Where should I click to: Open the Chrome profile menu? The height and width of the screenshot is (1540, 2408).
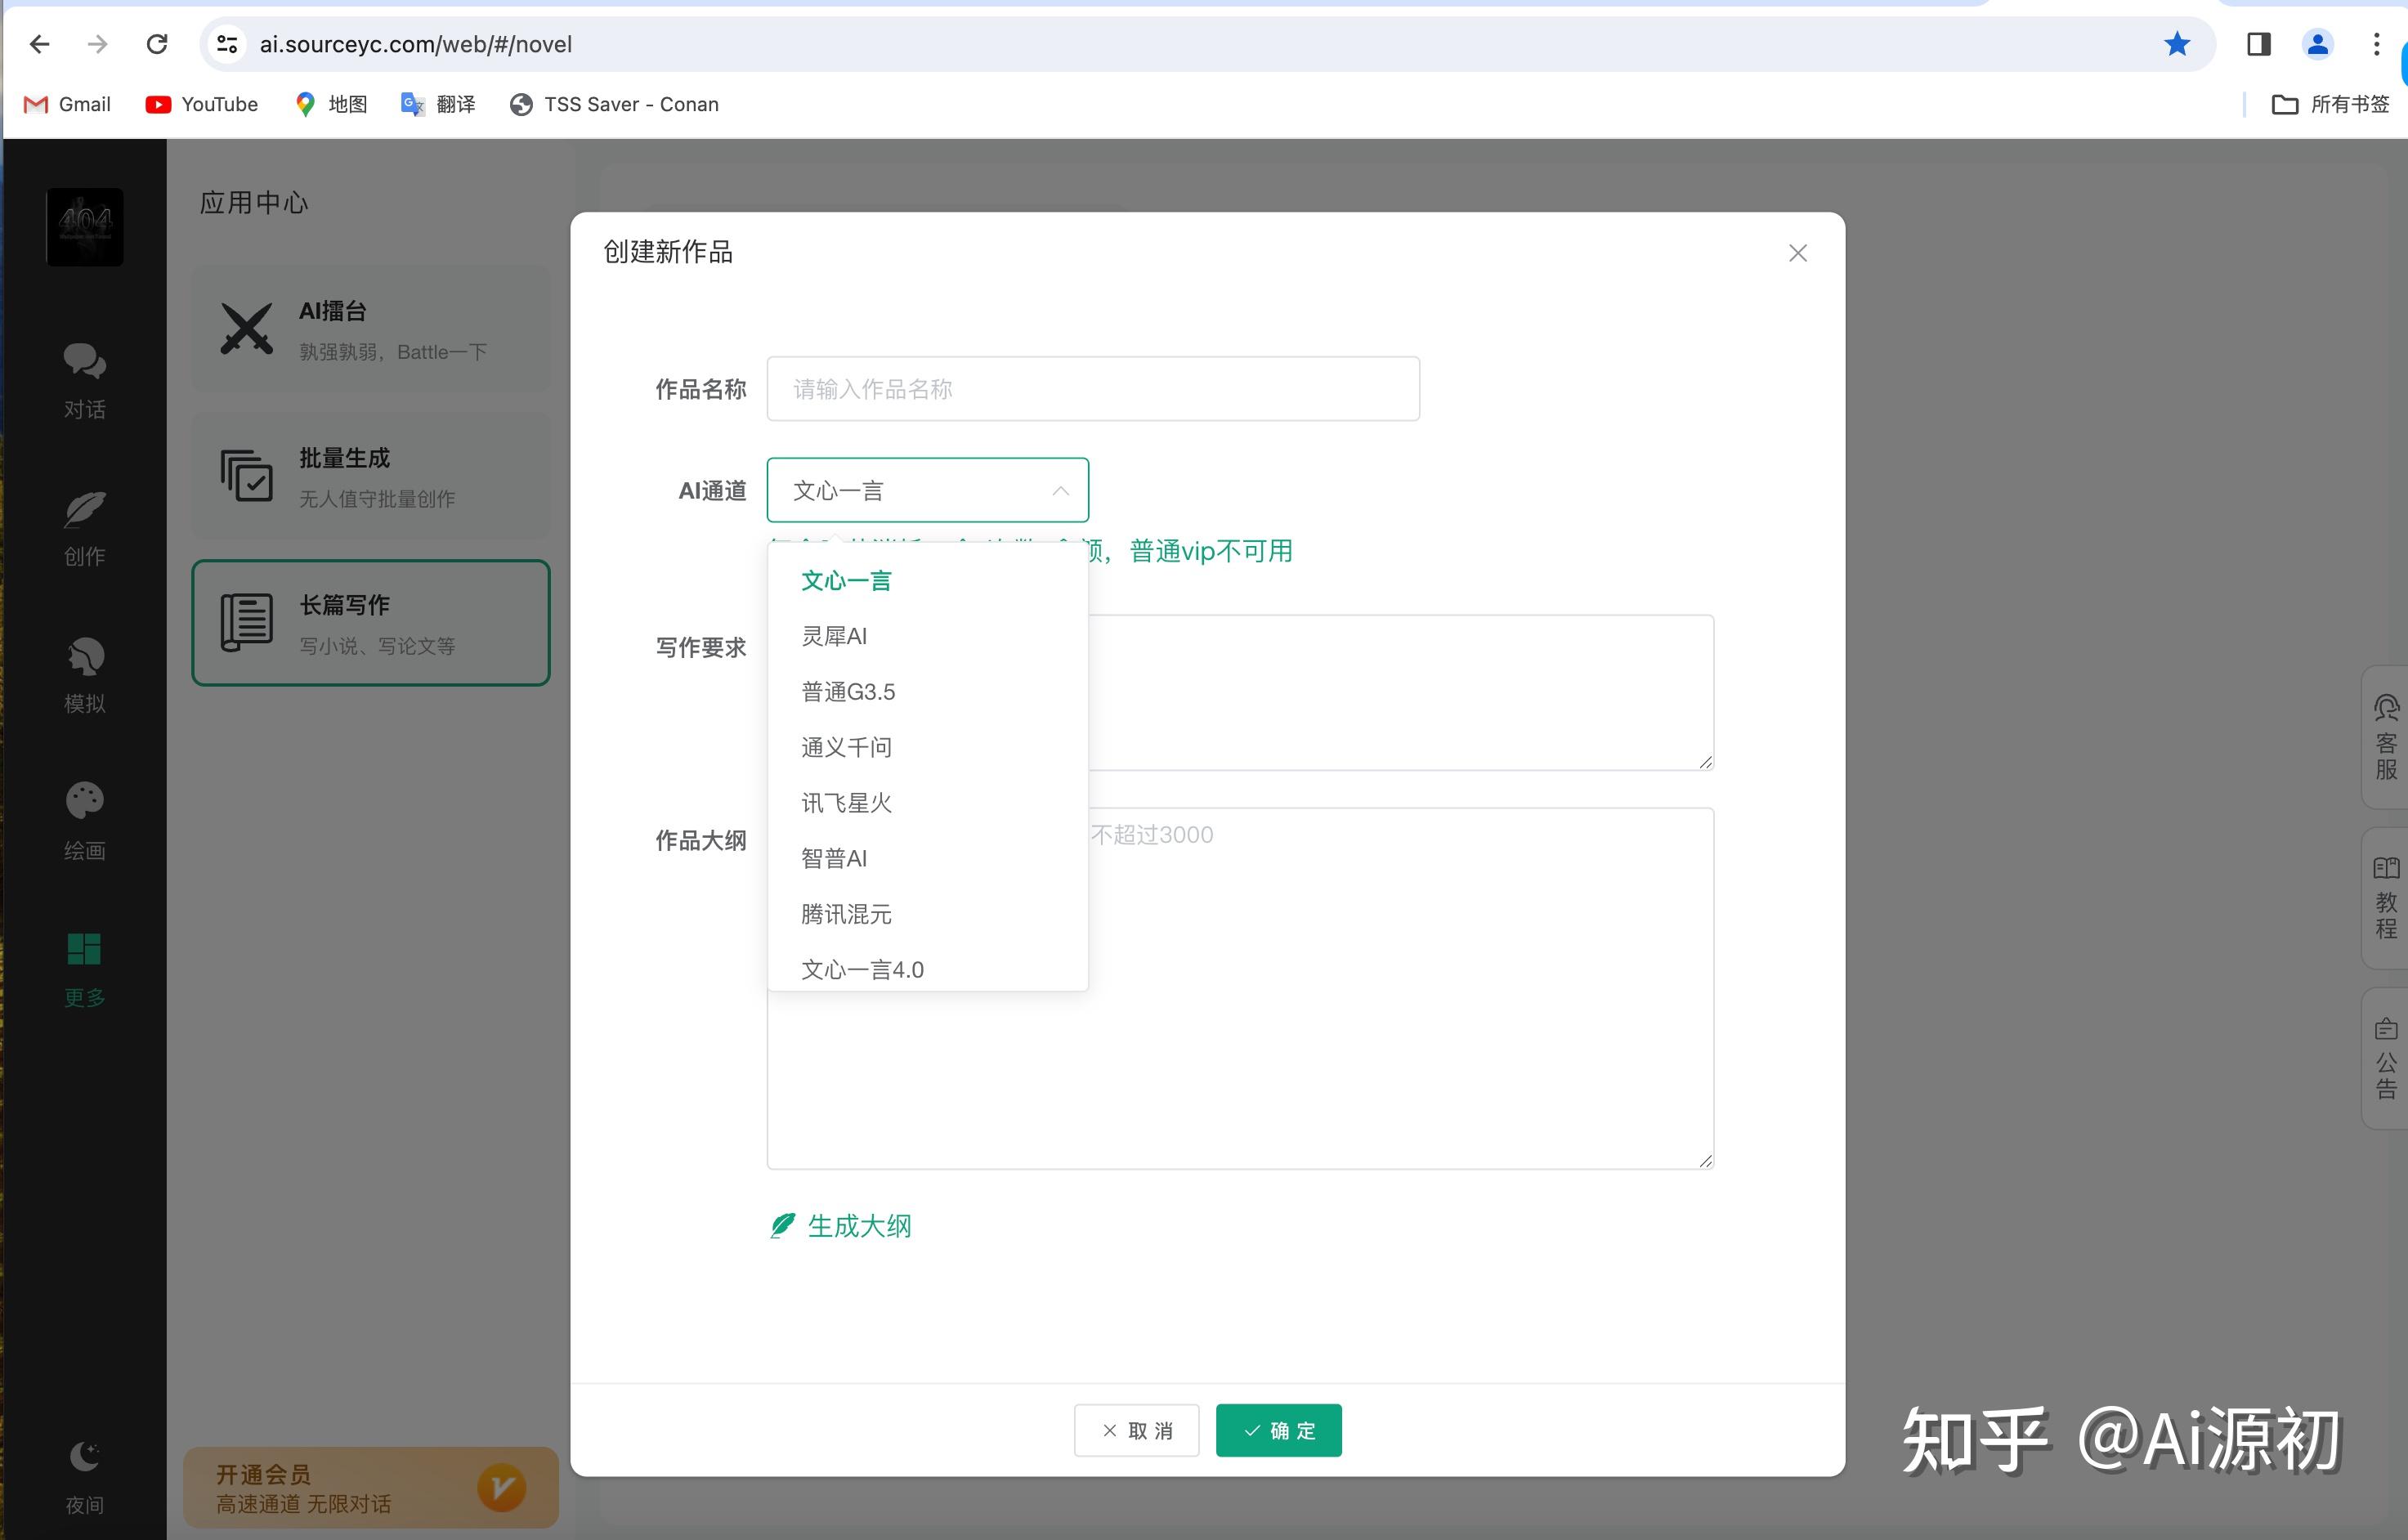tap(2318, 44)
